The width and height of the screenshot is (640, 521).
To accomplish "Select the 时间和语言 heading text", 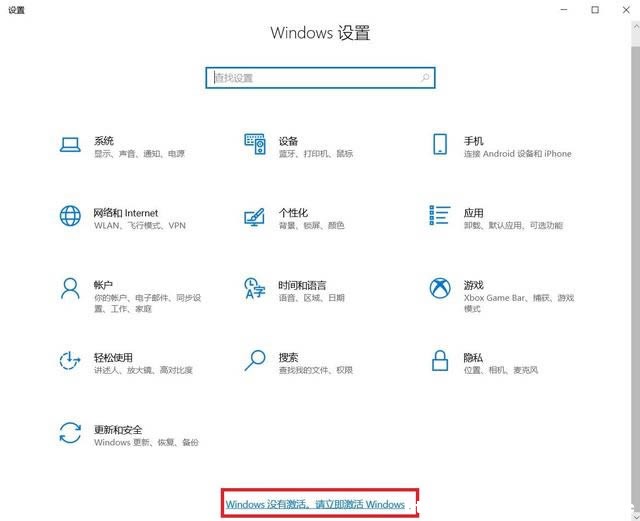I will click(302, 285).
